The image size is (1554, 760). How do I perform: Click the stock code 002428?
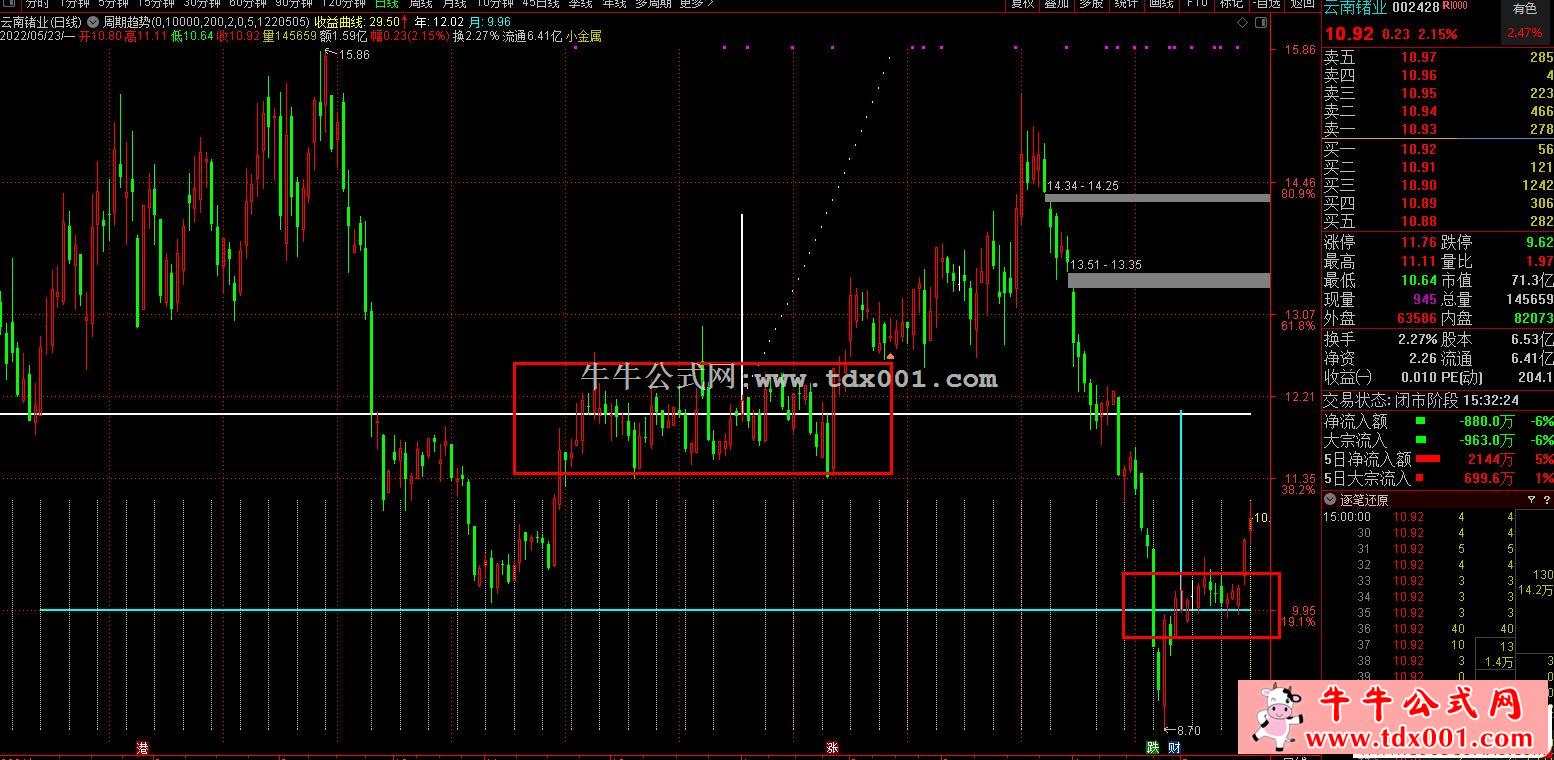1417,9
